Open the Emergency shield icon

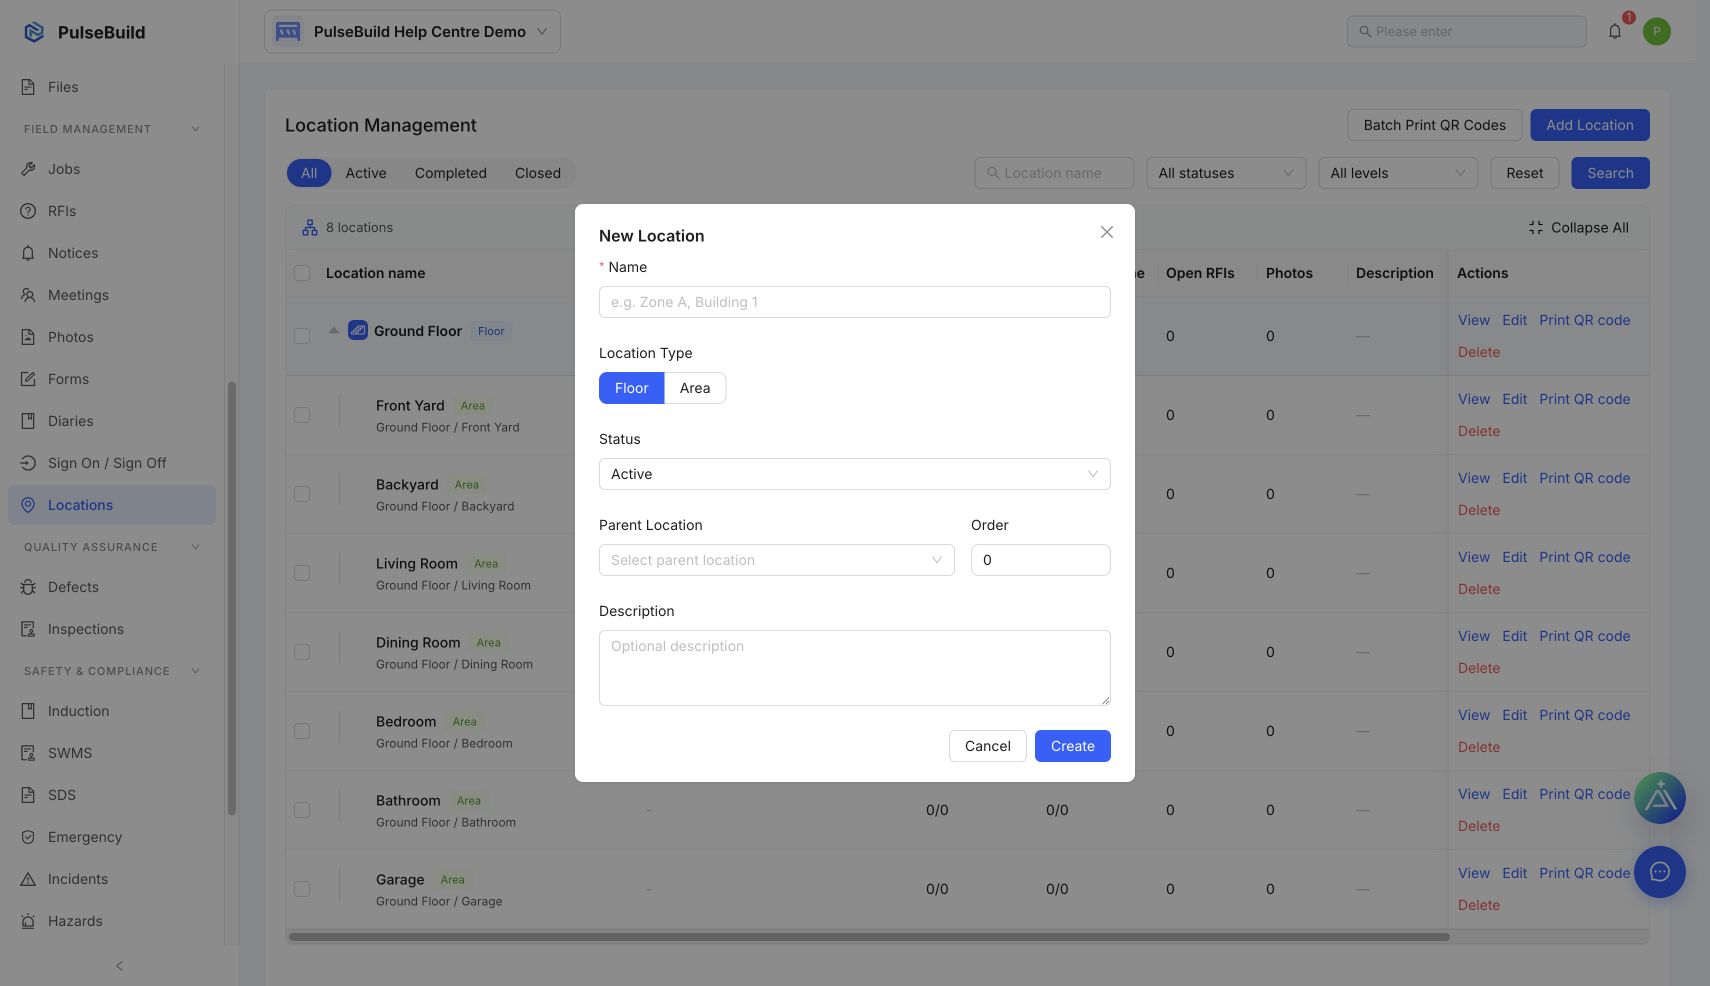pos(28,837)
